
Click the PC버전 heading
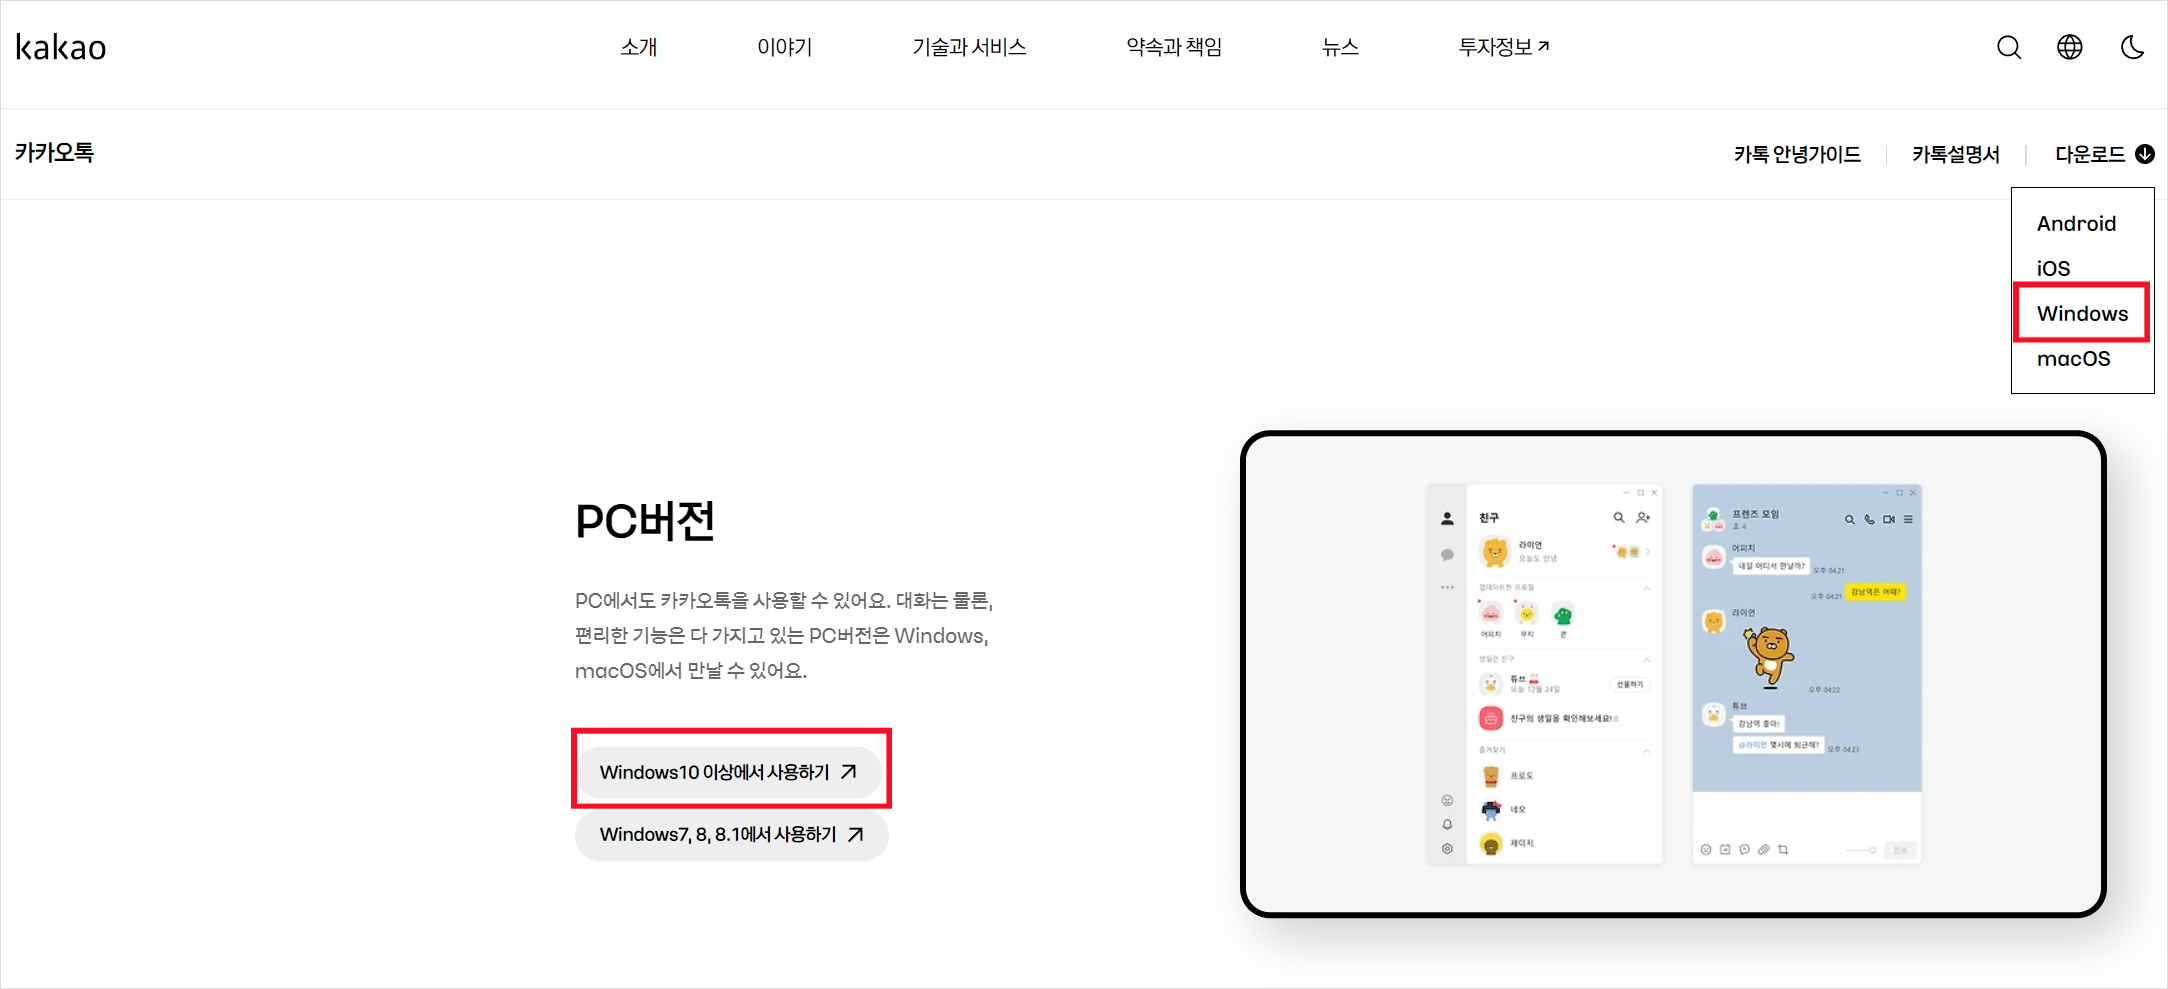pyautogui.click(x=645, y=521)
